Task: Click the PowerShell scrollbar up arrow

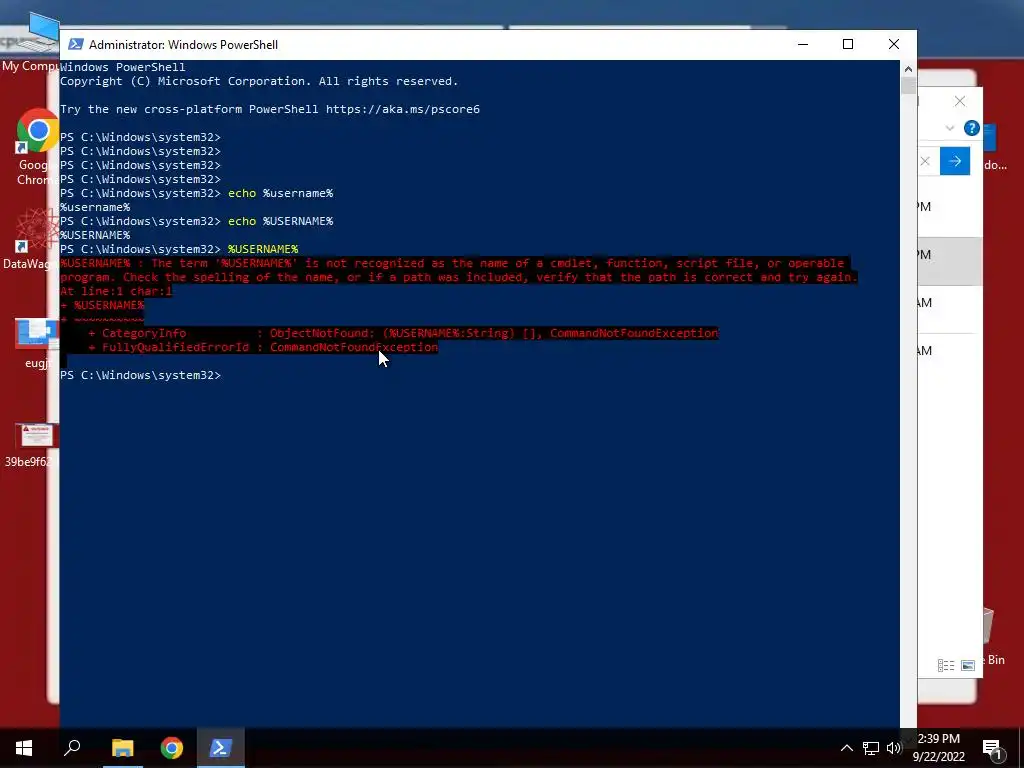Action: [x=908, y=68]
